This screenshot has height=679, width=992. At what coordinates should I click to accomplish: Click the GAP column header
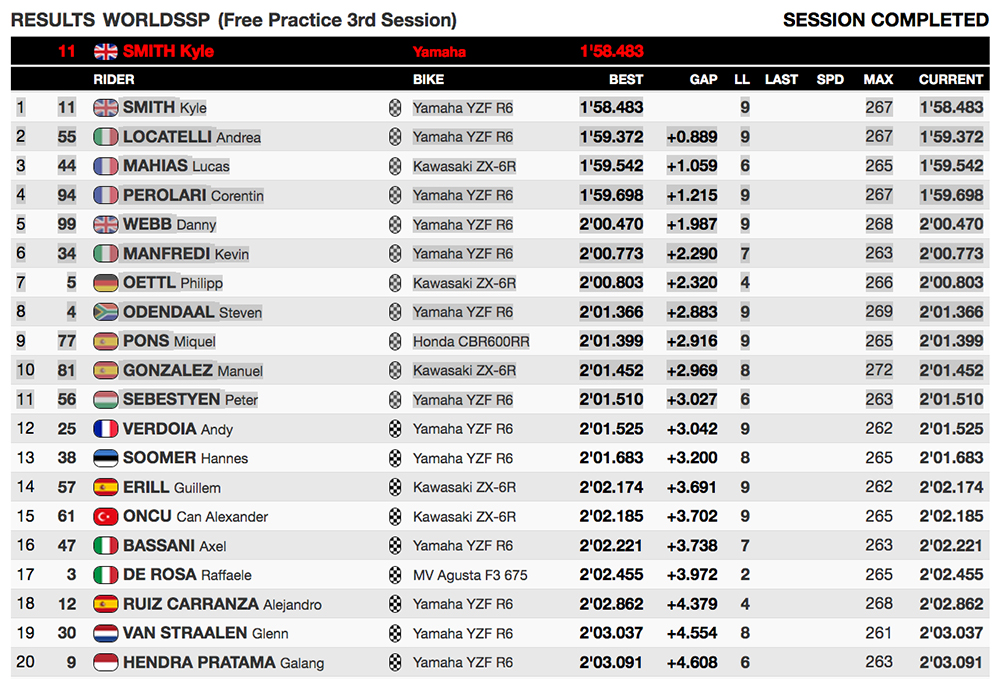point(704,79)
